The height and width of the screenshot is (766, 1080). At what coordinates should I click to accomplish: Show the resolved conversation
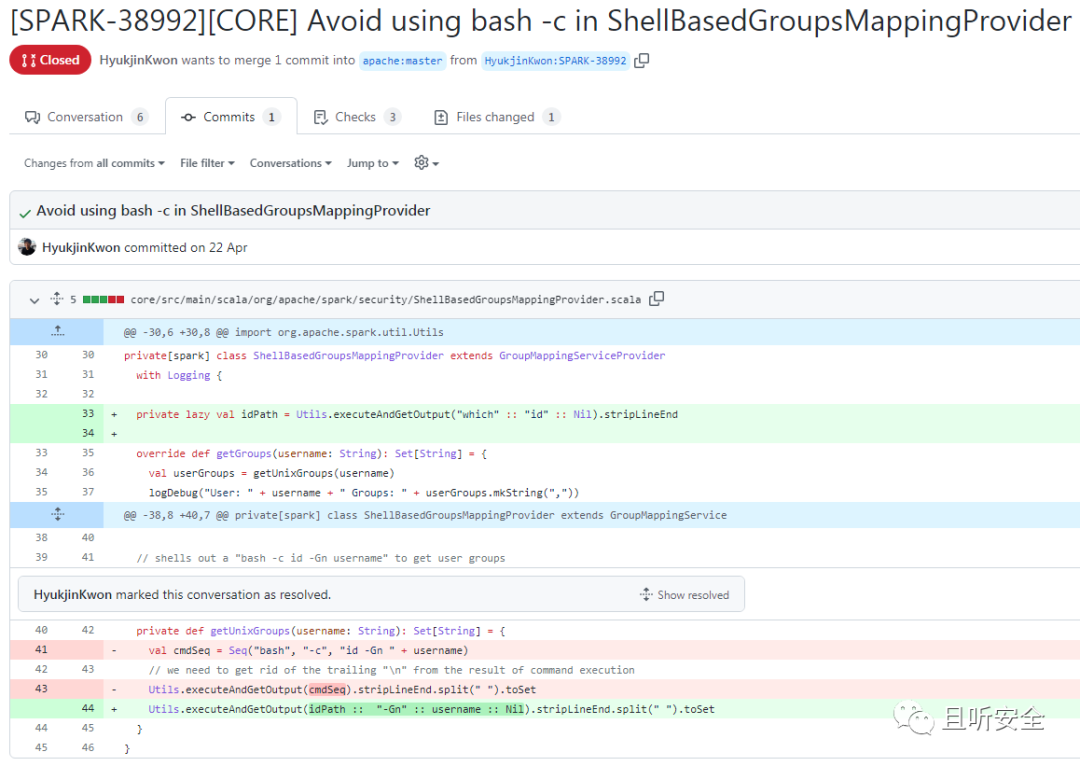(x=684, y=594)
